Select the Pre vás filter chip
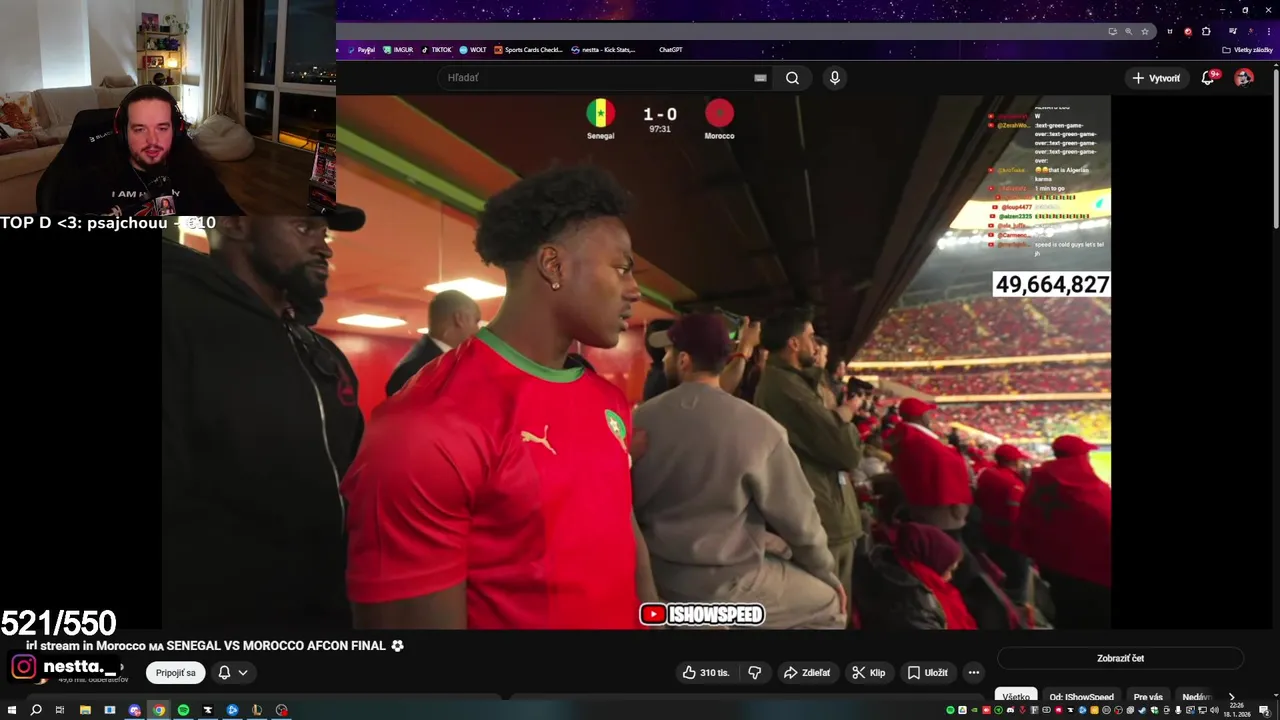The height and width of the screenshot is (720, 1280). click(x=1148, y=697)
